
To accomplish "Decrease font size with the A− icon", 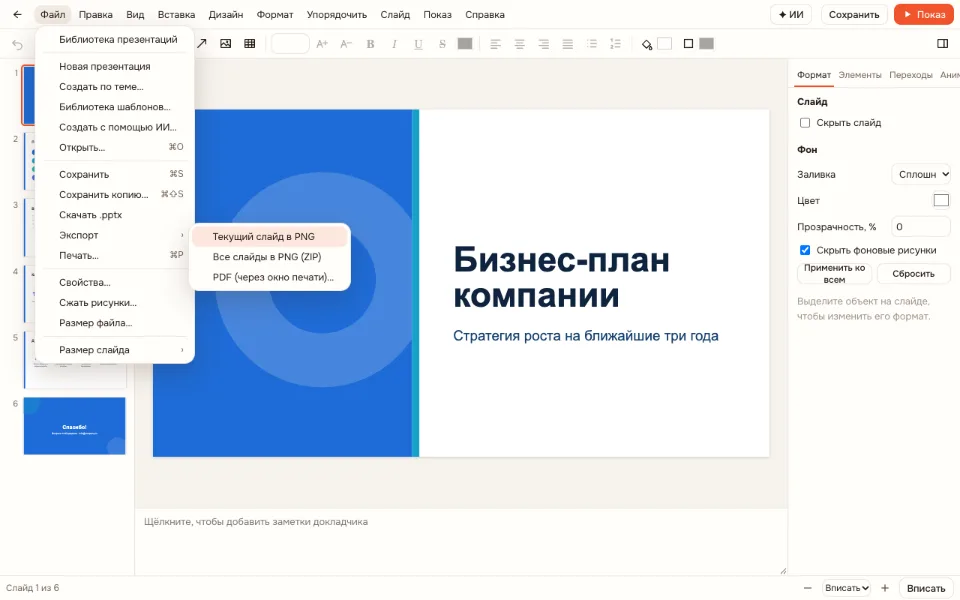I will 346,43.
